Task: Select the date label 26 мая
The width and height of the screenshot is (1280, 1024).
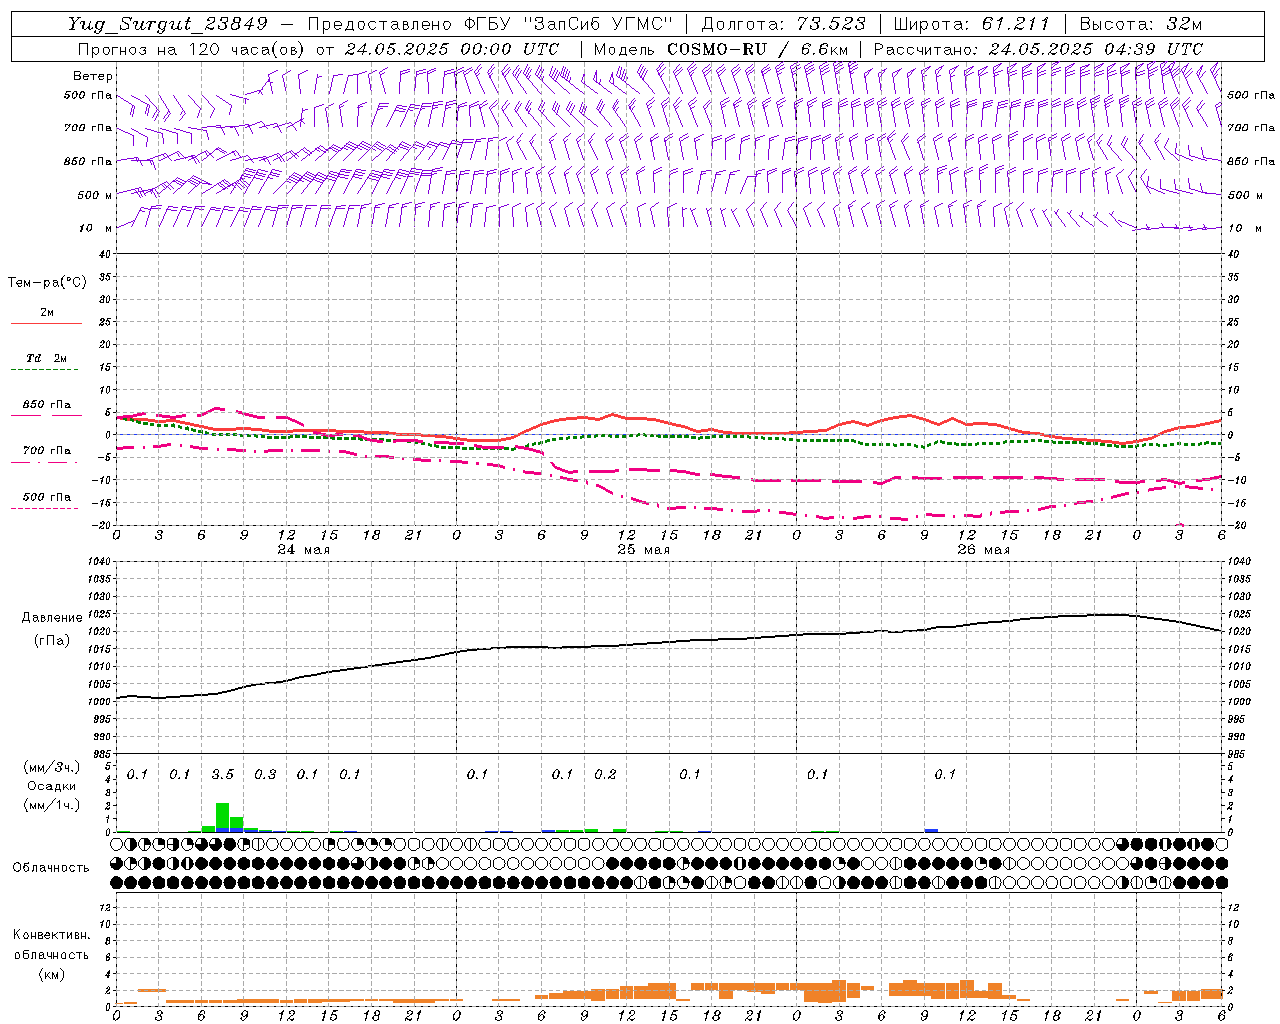Action: [984, 550]
